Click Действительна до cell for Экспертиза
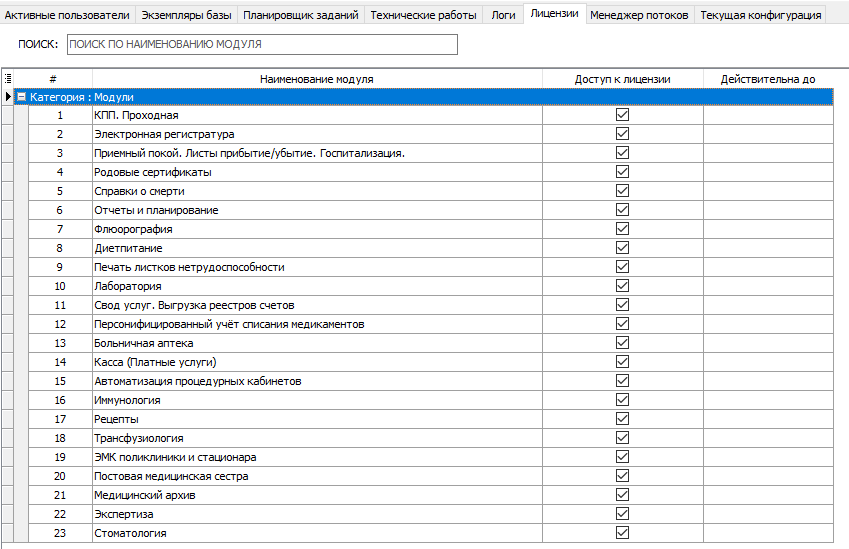 [768, 514]
